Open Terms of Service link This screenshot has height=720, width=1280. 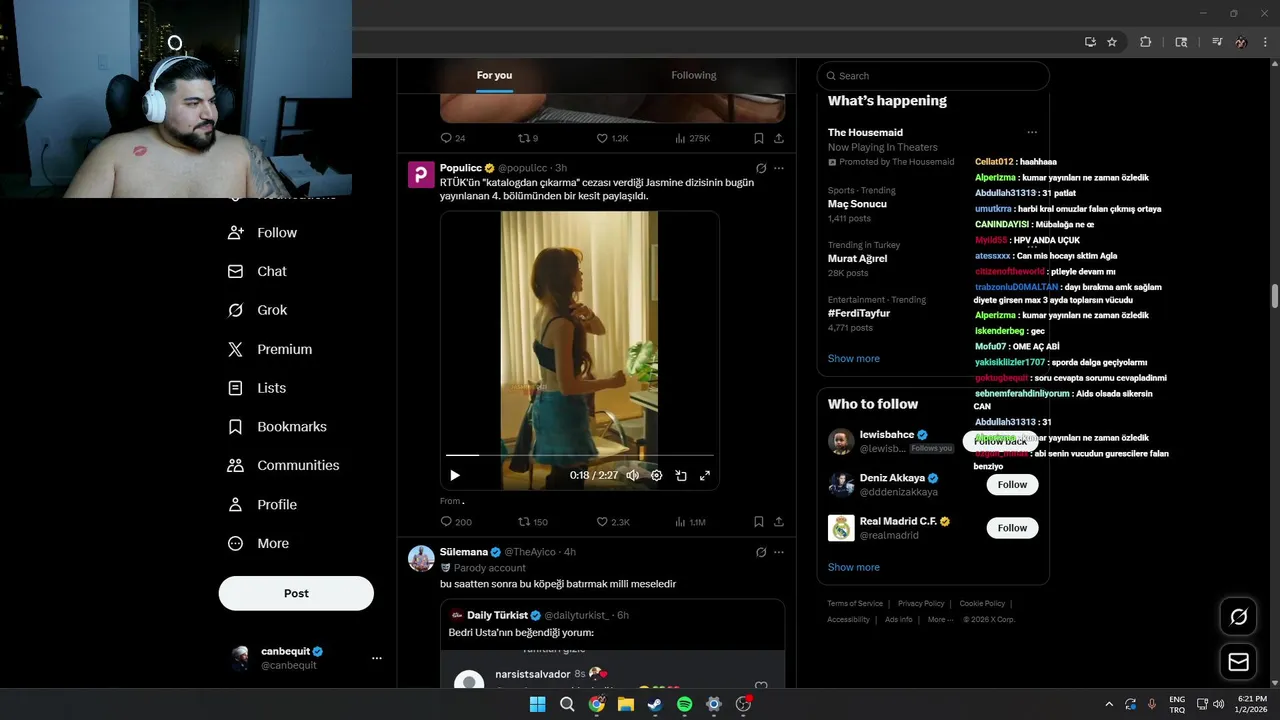point(855,604)
